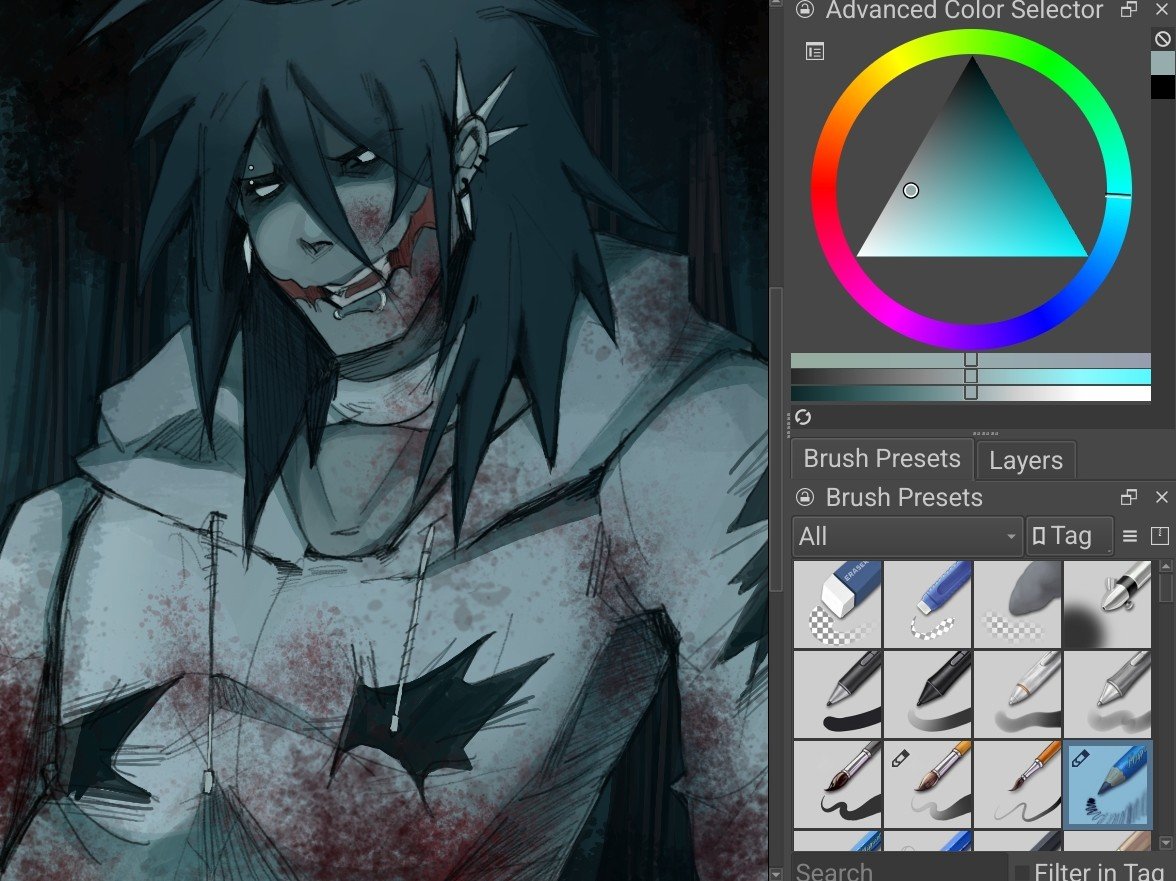
Task: Select the highlighted blue pencil preset
Action: (1107, 784)
